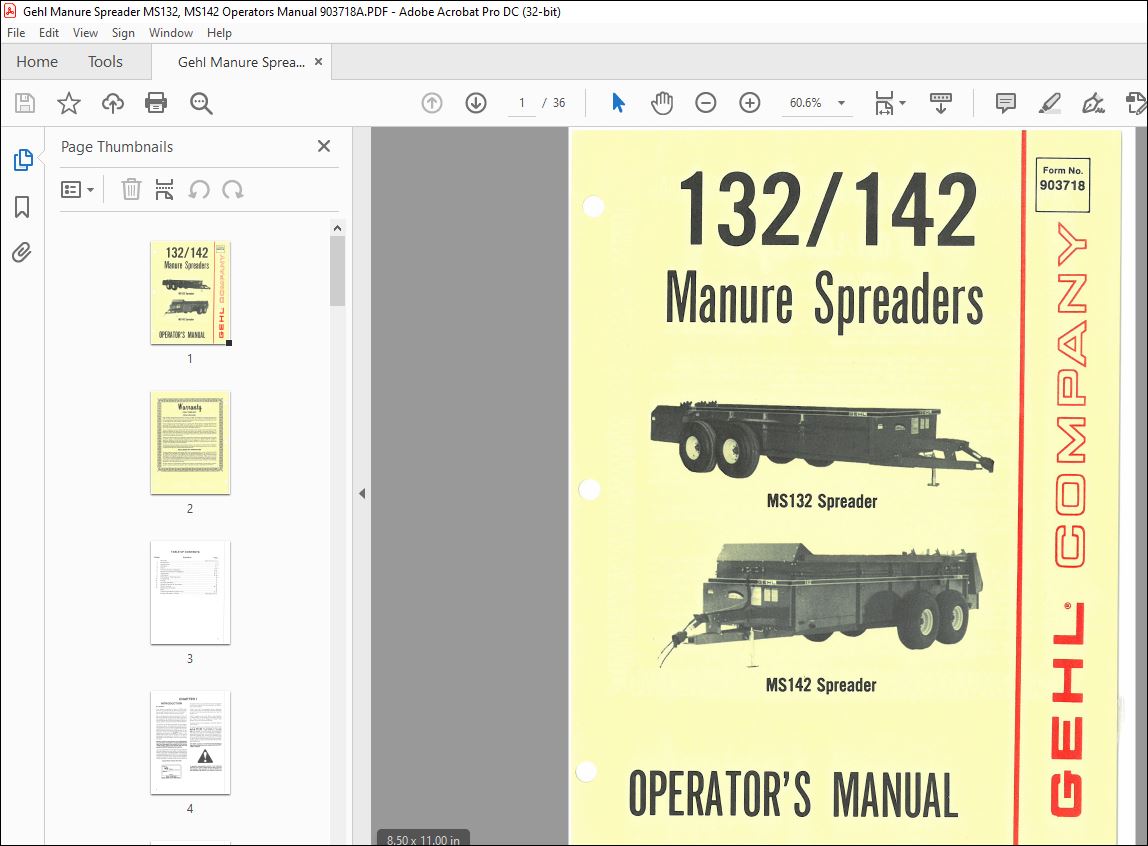Image resolution: width=1148 pixels, height=846 pixels.
Task: Add a comment with the sticky note icon
Action: click(1006, 103)
